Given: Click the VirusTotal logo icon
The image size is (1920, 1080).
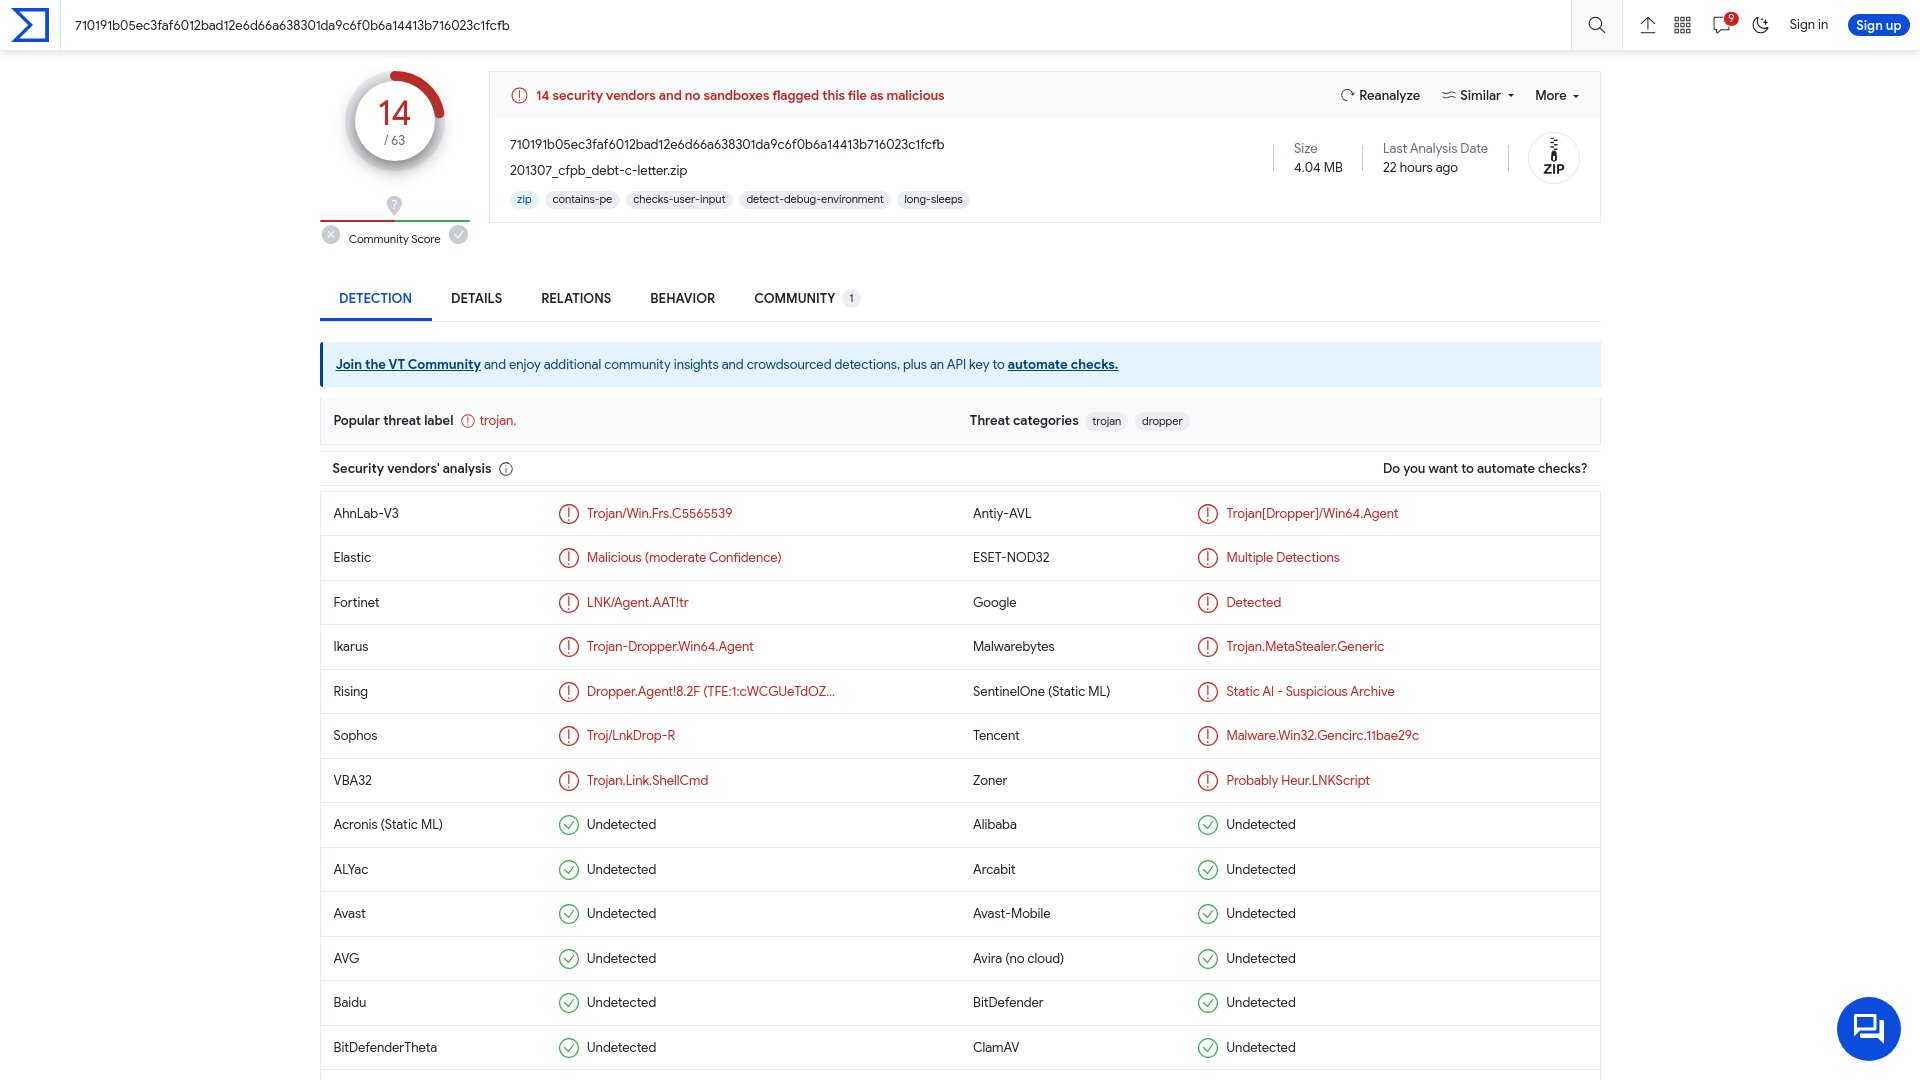Looking at the screenshot, I should click(x=29, y=24).
